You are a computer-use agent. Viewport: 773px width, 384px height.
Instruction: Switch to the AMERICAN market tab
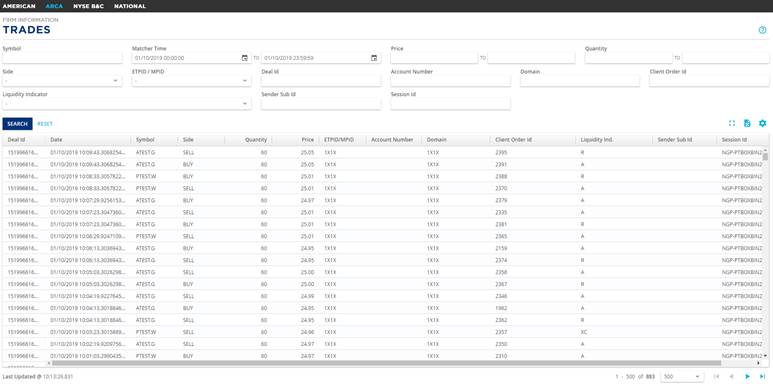pos(19,6)
